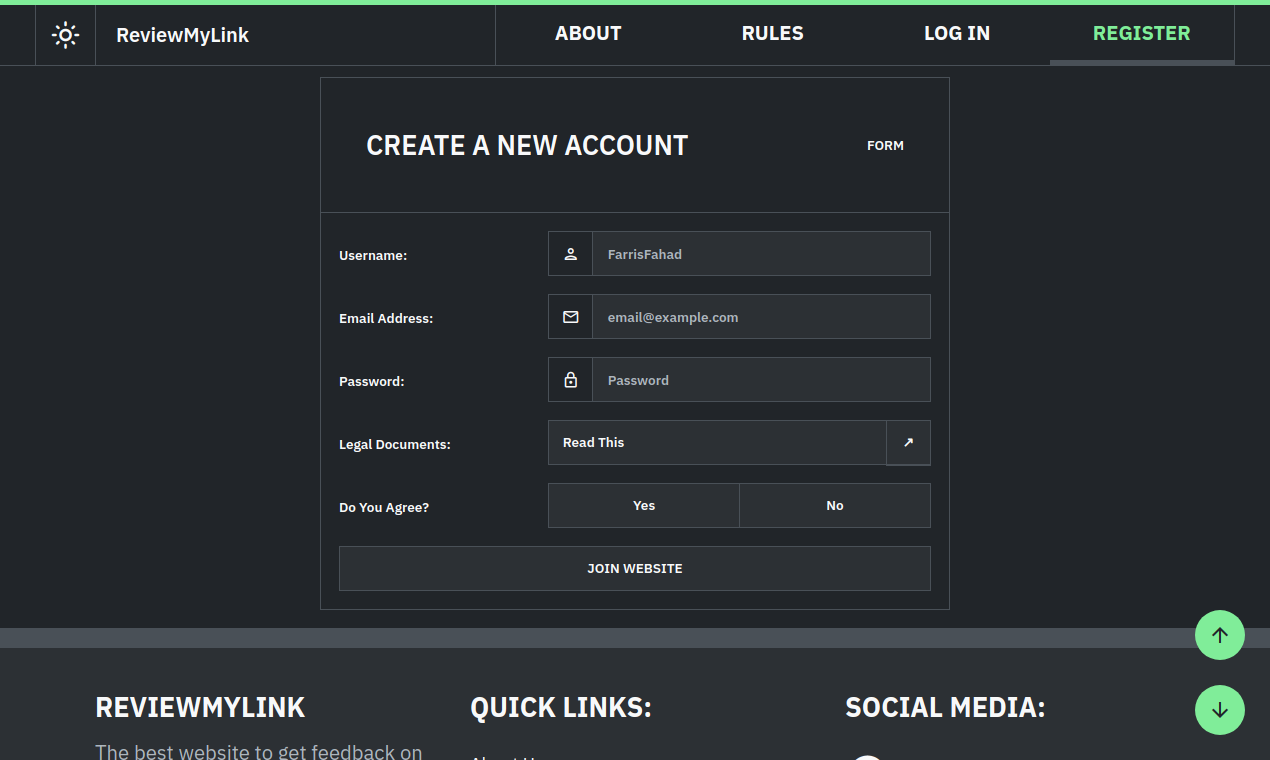The width and height of the screenshot is (1270, 760).
Task: Open the RULES page
Action: [772, 33]
